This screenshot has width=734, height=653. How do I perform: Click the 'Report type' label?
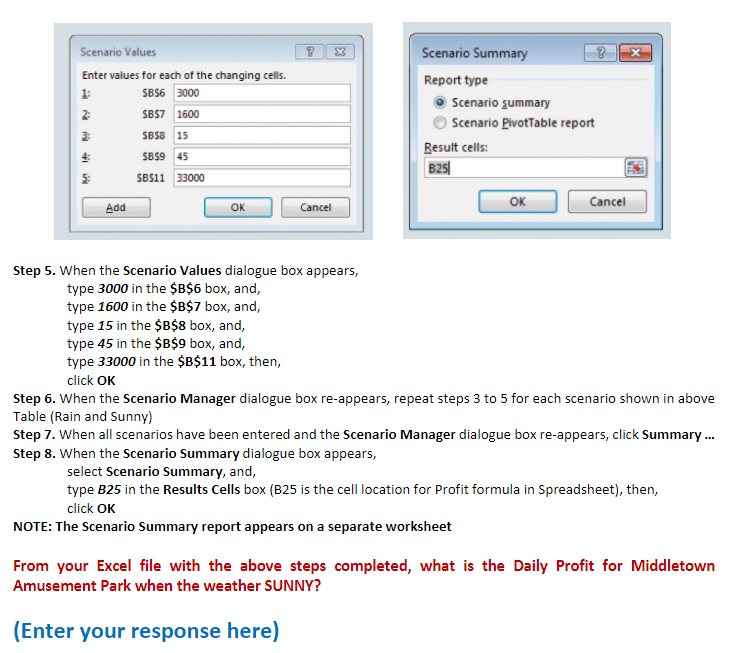click(x=456, y=80)
